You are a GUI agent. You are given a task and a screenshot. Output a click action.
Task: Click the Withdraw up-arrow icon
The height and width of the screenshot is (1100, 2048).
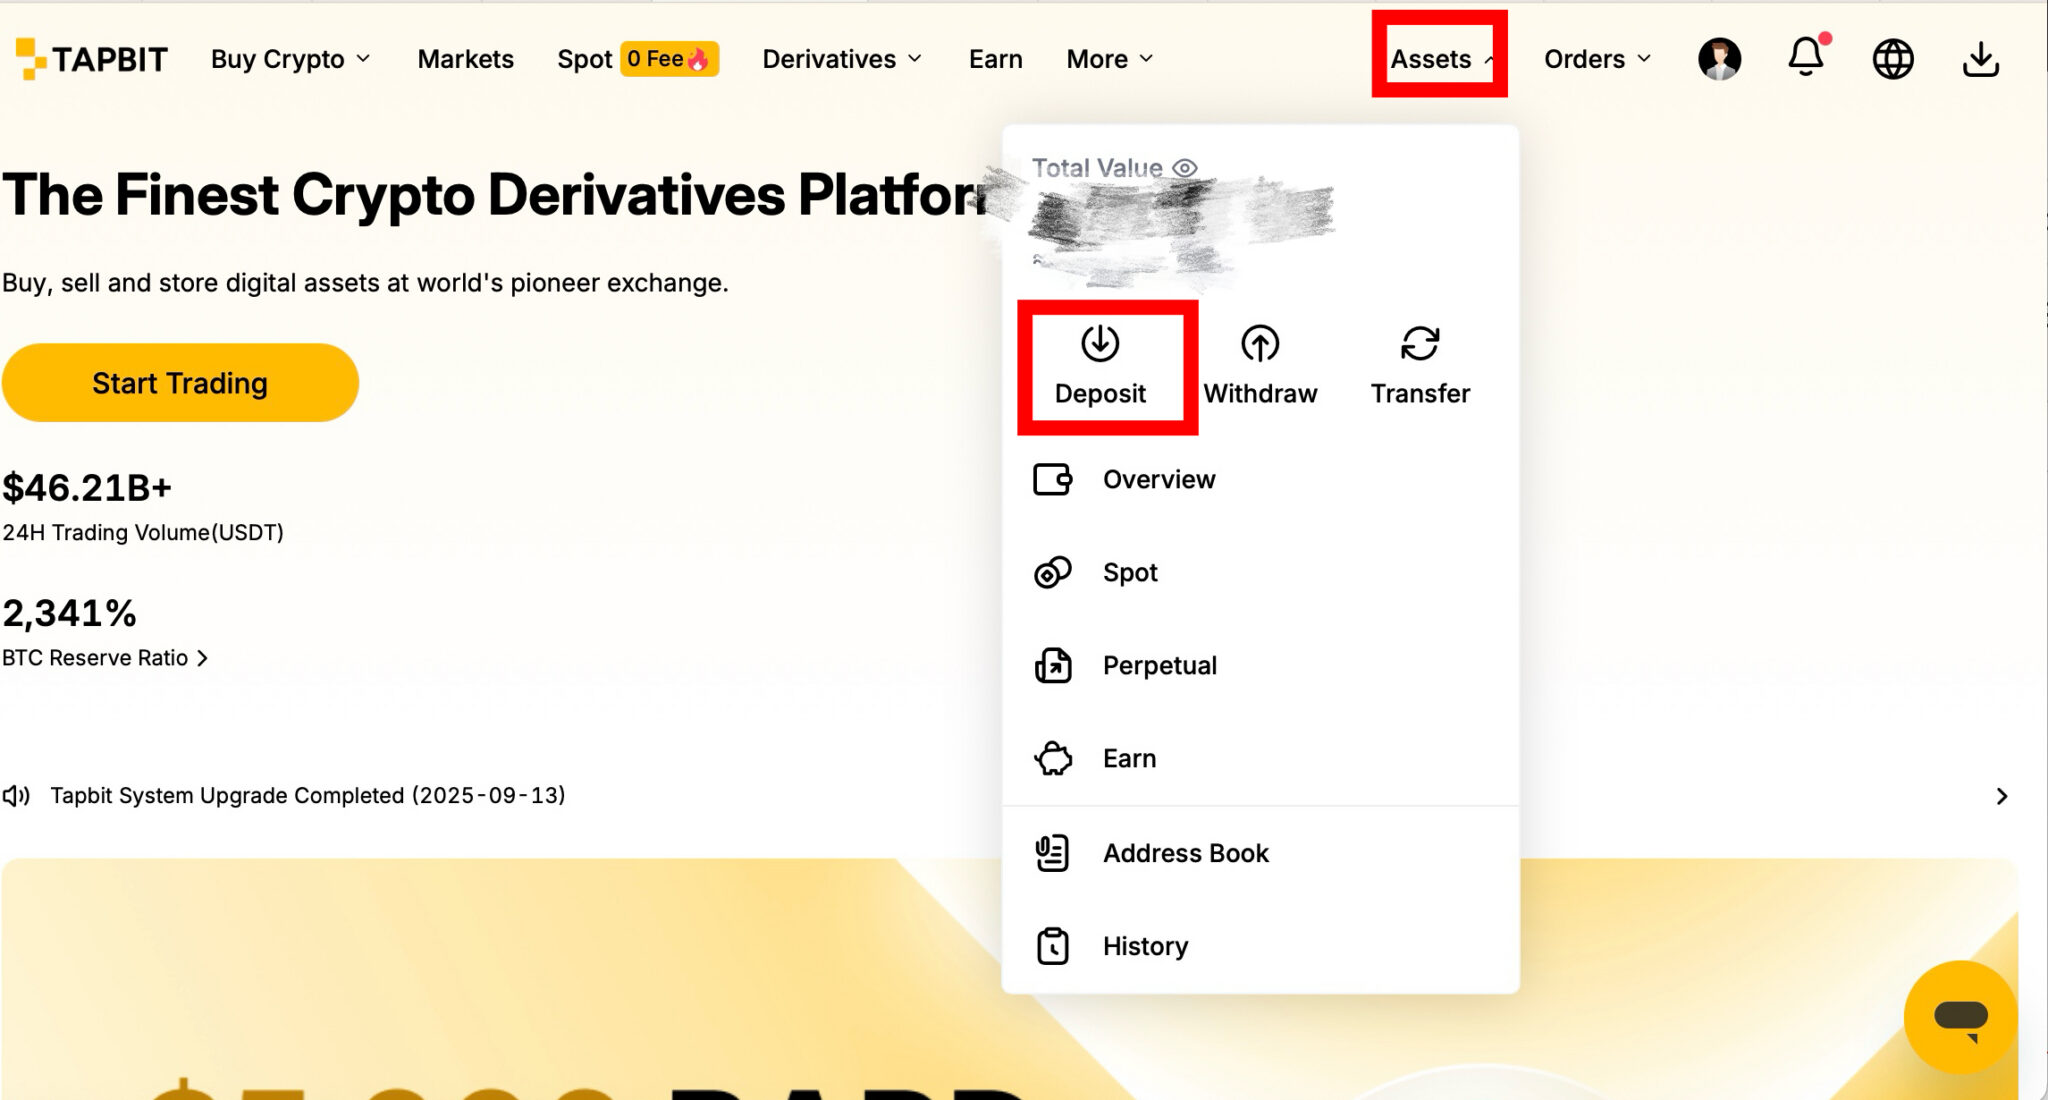(x=1260, y=344)
